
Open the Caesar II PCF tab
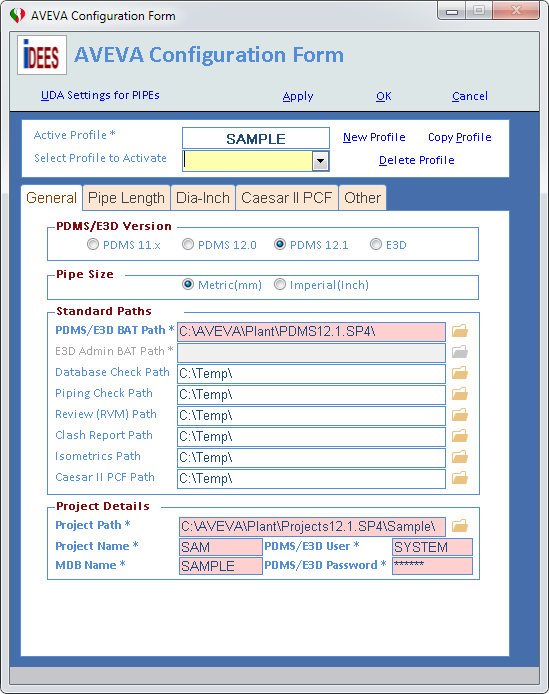(287, 197)
